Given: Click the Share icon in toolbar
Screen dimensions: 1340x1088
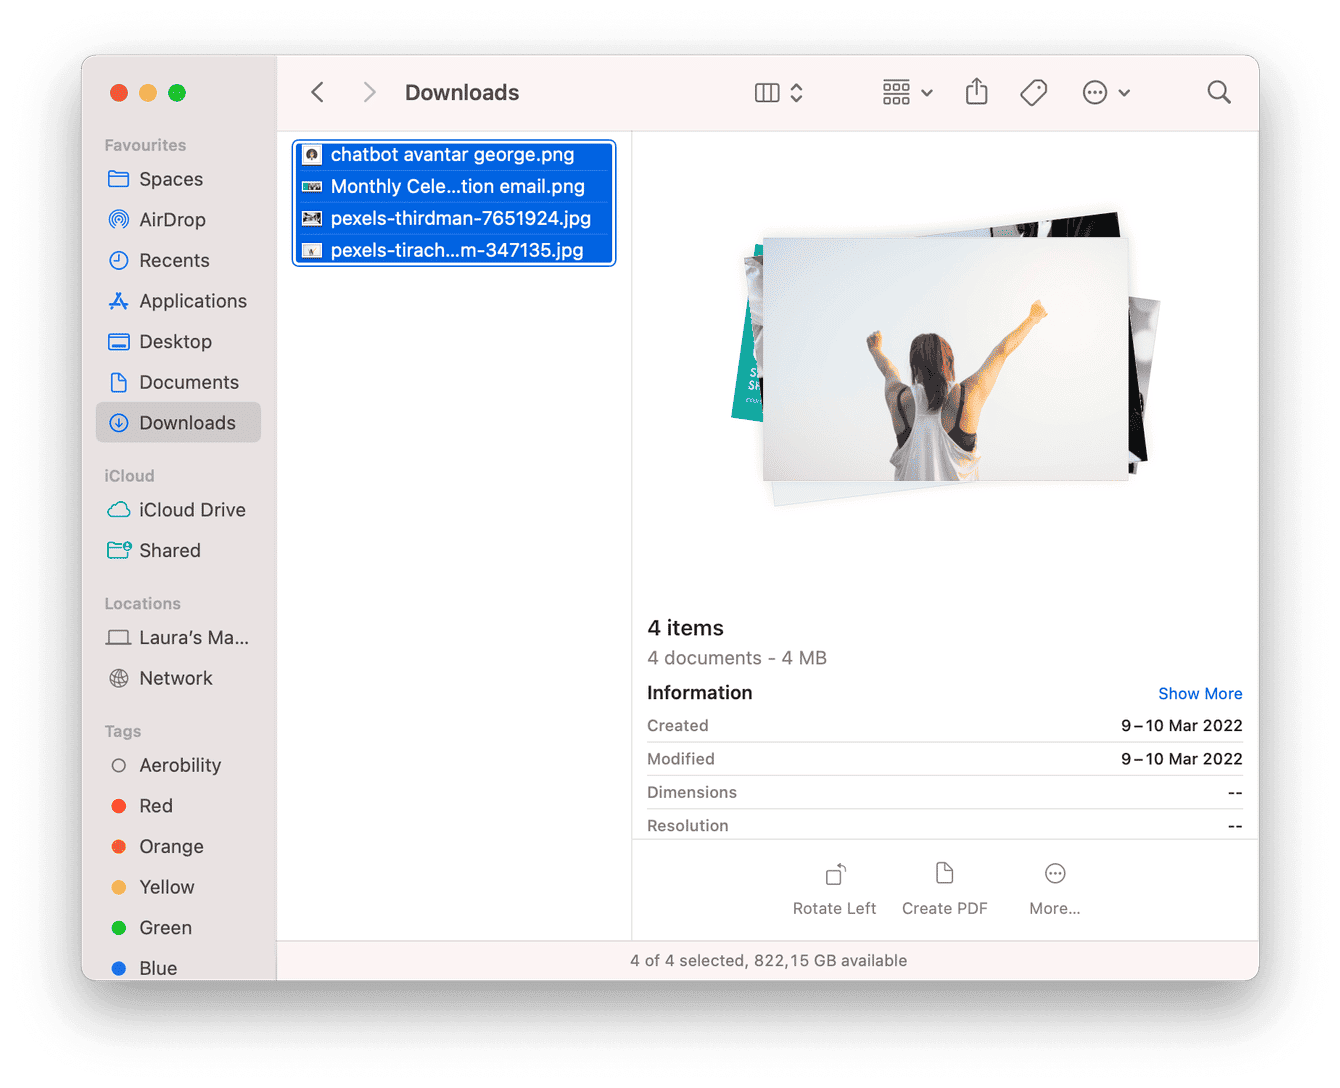Looking at the screenshot, I should tap(976, 92).
